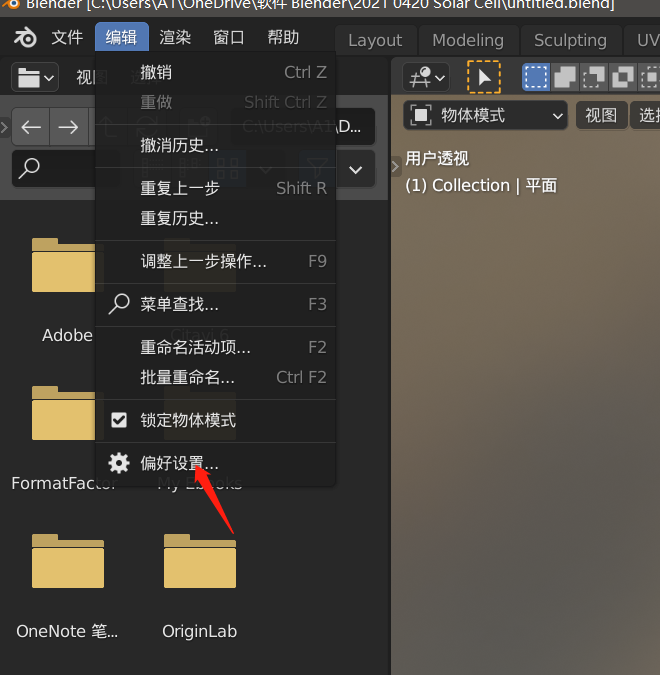Open 偏好设置... preferences
The height and width of the screenshot is (675, 660).
click(x=215, y=463)
